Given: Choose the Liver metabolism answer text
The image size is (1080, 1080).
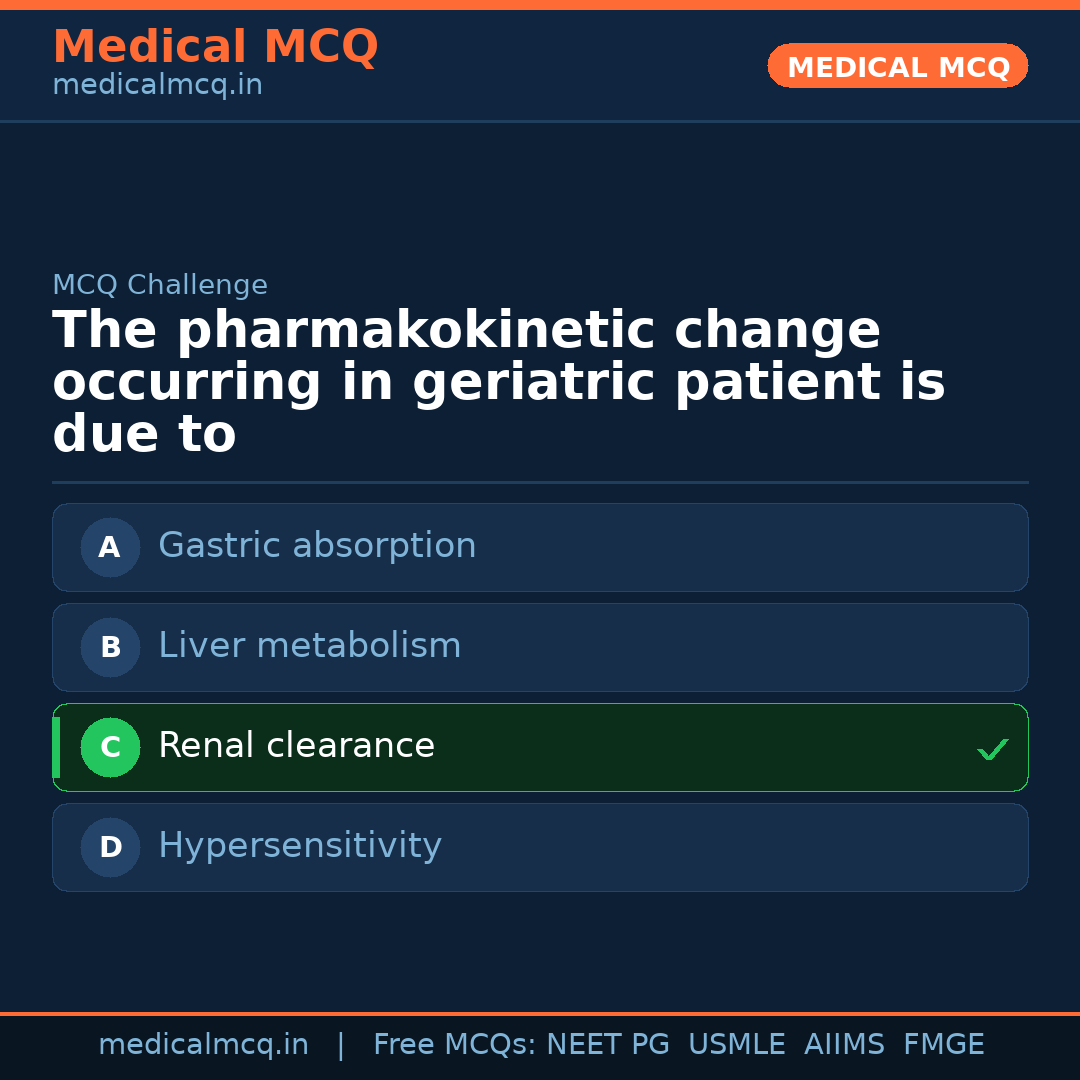Looking at the screenshot, I should tap(309, 646).
